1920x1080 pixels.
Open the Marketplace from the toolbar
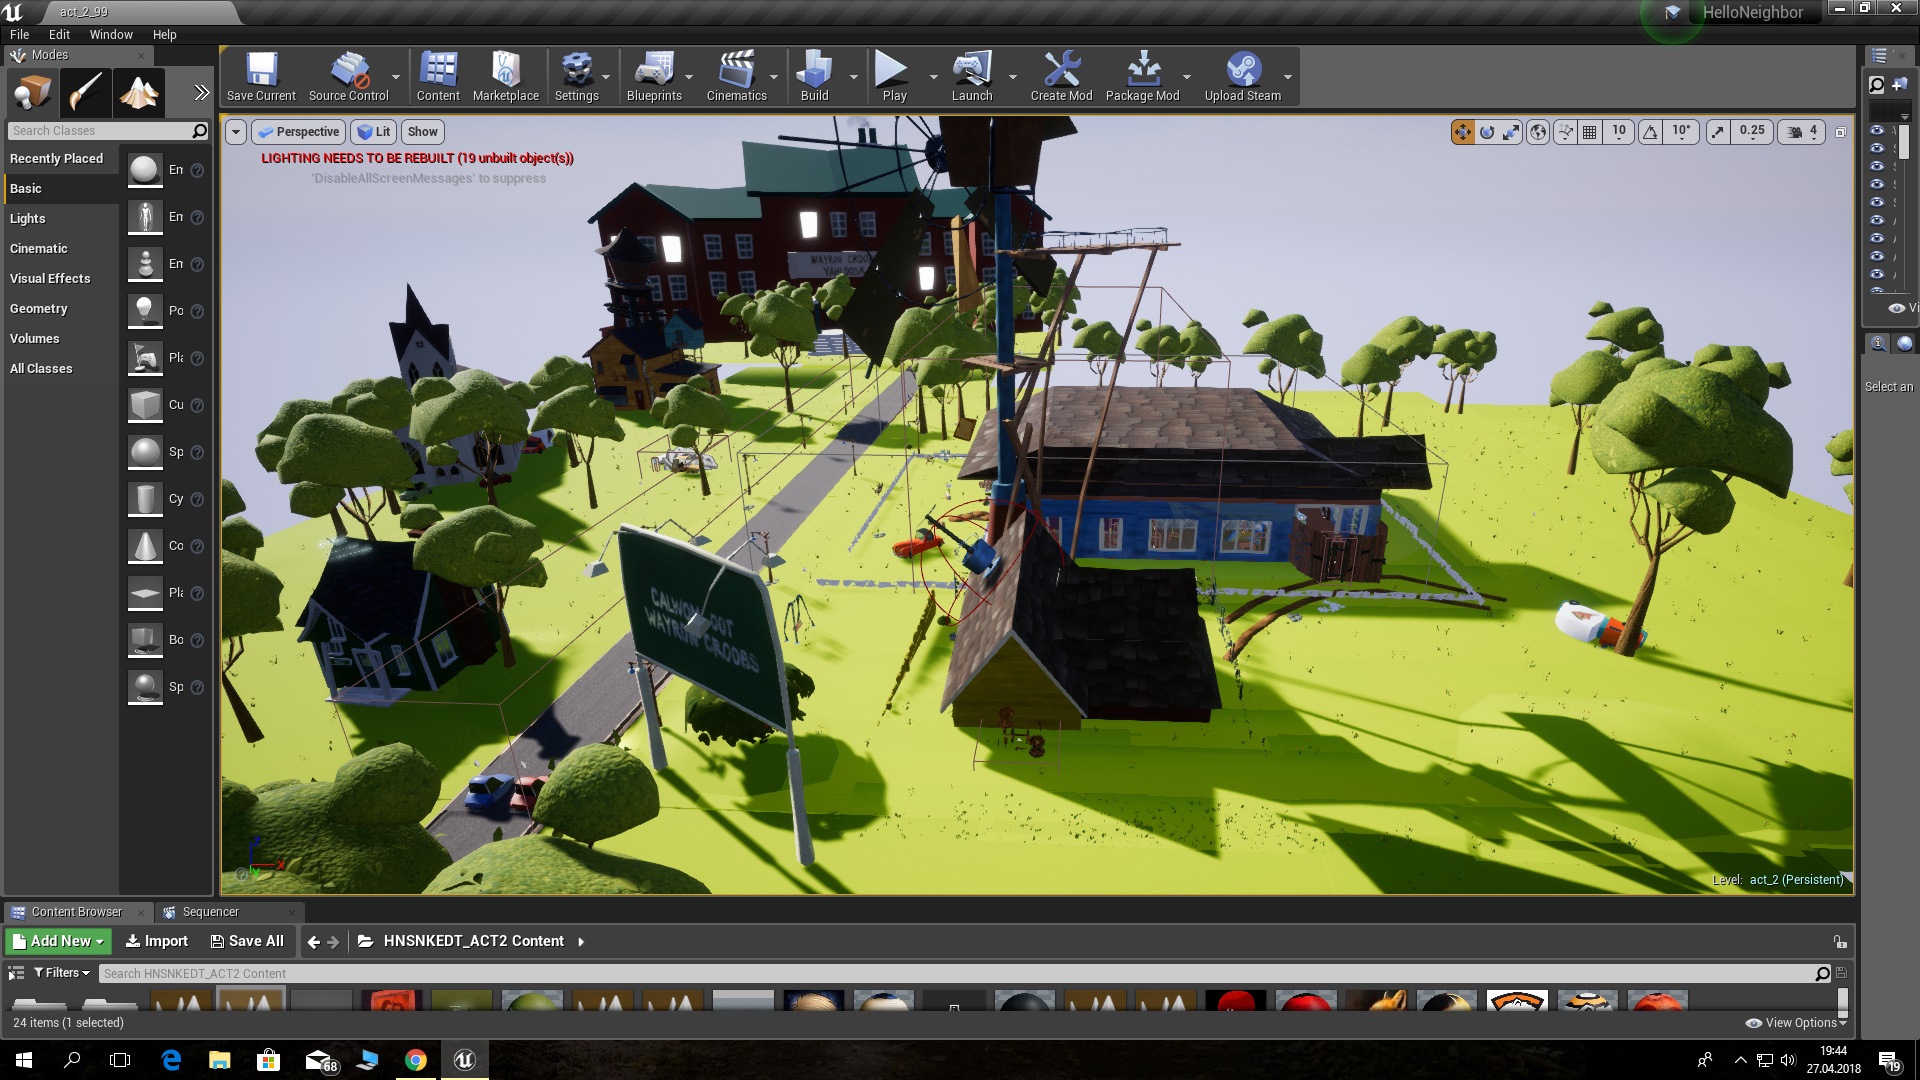click(x=506, y=76)
